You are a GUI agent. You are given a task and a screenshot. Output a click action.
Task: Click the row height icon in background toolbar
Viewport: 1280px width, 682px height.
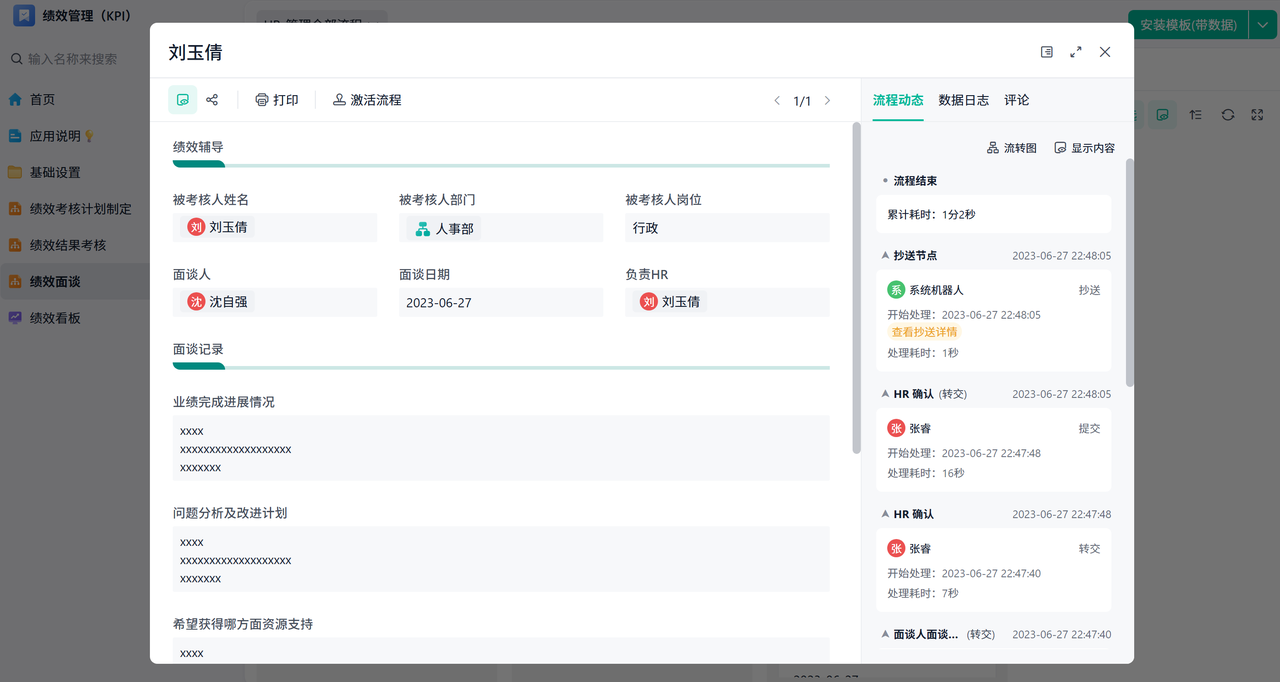tap(1196, 115)
